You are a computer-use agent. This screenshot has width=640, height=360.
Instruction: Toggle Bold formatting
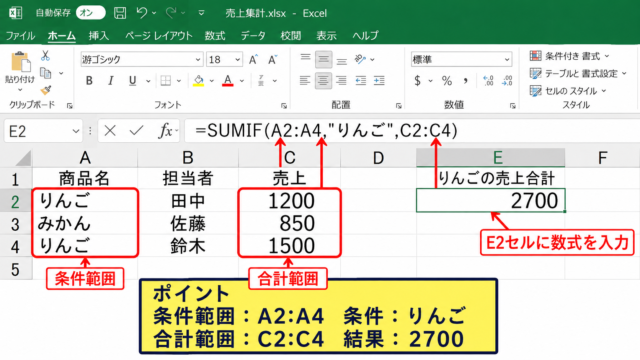[89, 81]
